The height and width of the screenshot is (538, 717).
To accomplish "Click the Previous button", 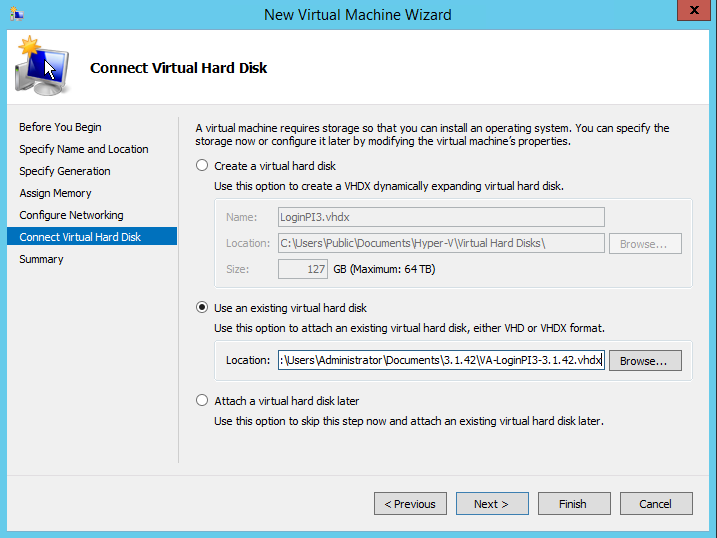I will click(410, 504).
